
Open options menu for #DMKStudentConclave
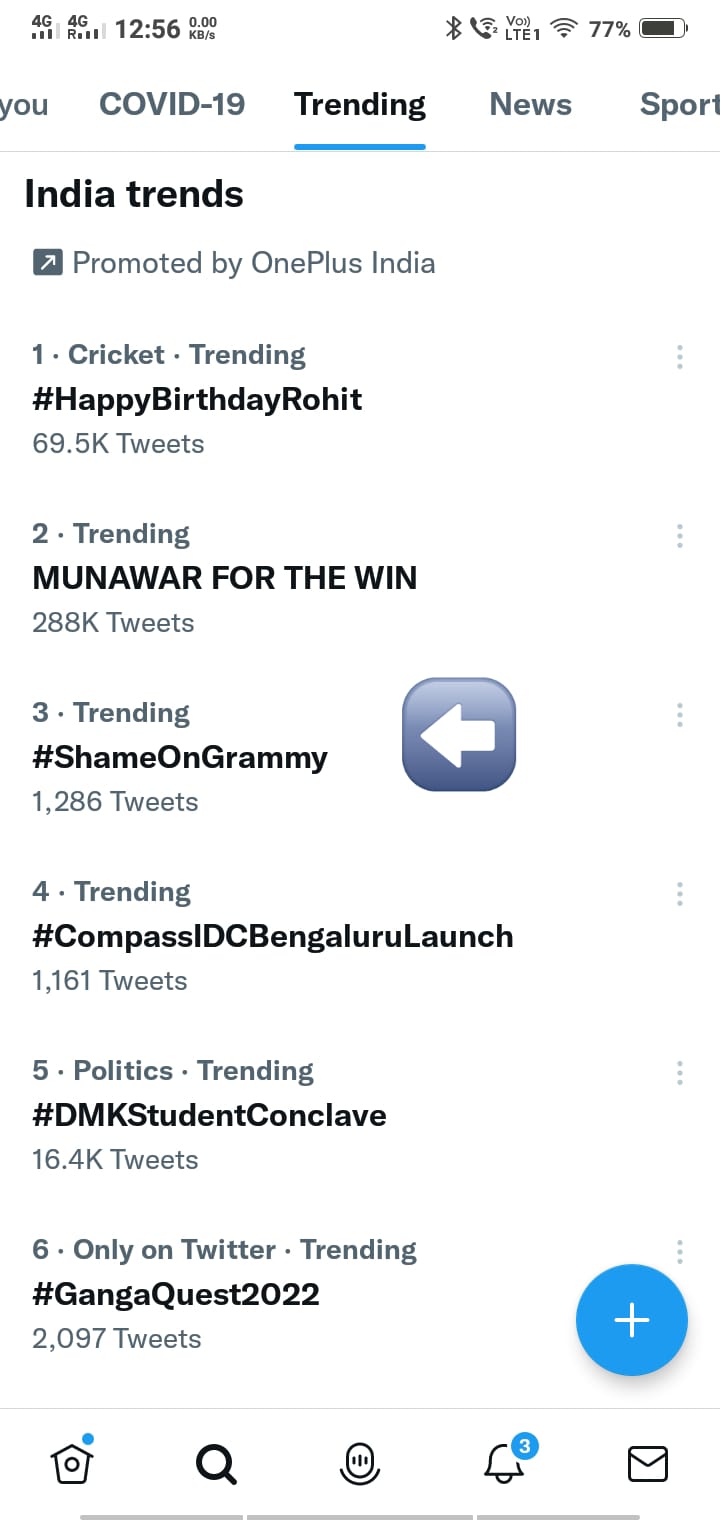tap(680, 1072)
